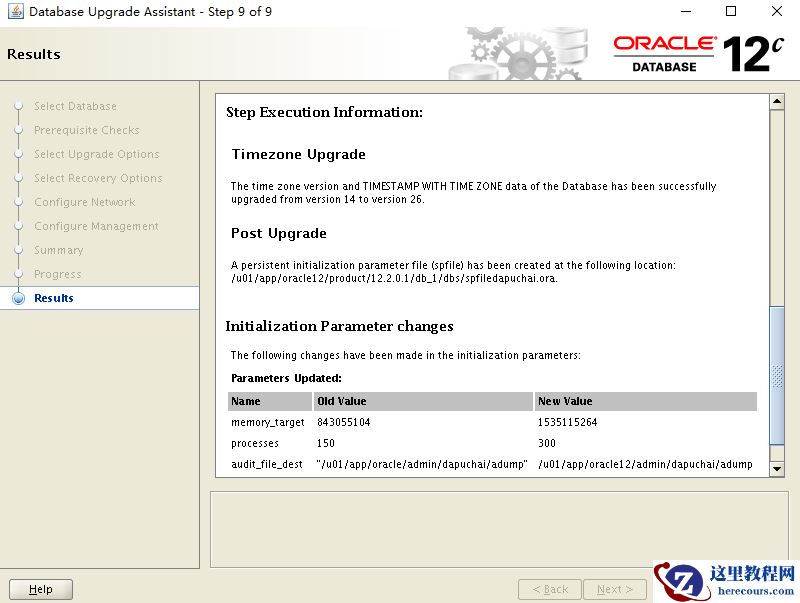Click the New Value column header
The width and height of the screenshot is (800, 603).
click(645, 401)
